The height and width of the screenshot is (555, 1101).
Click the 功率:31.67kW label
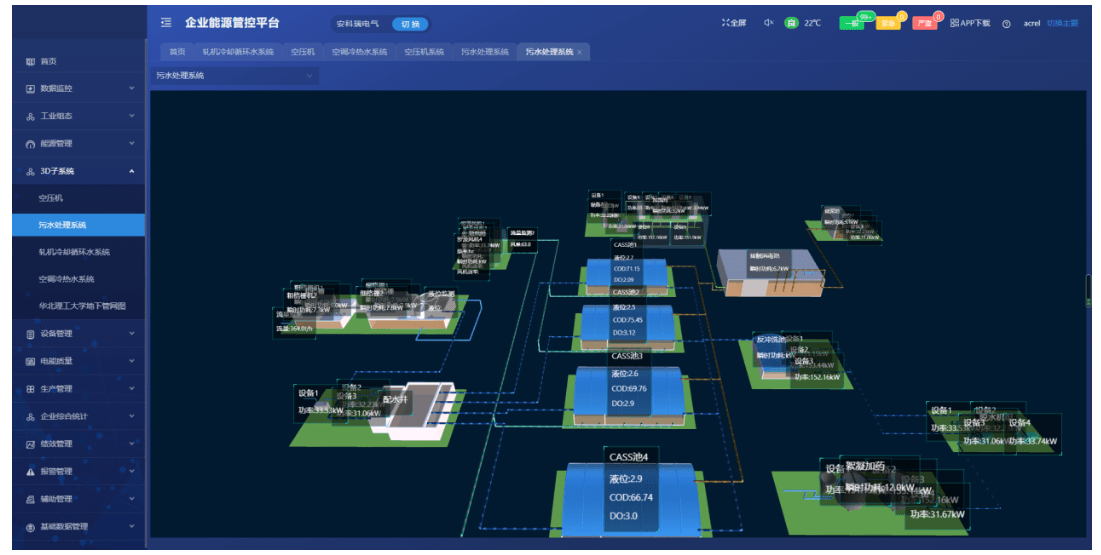(937, 514)
